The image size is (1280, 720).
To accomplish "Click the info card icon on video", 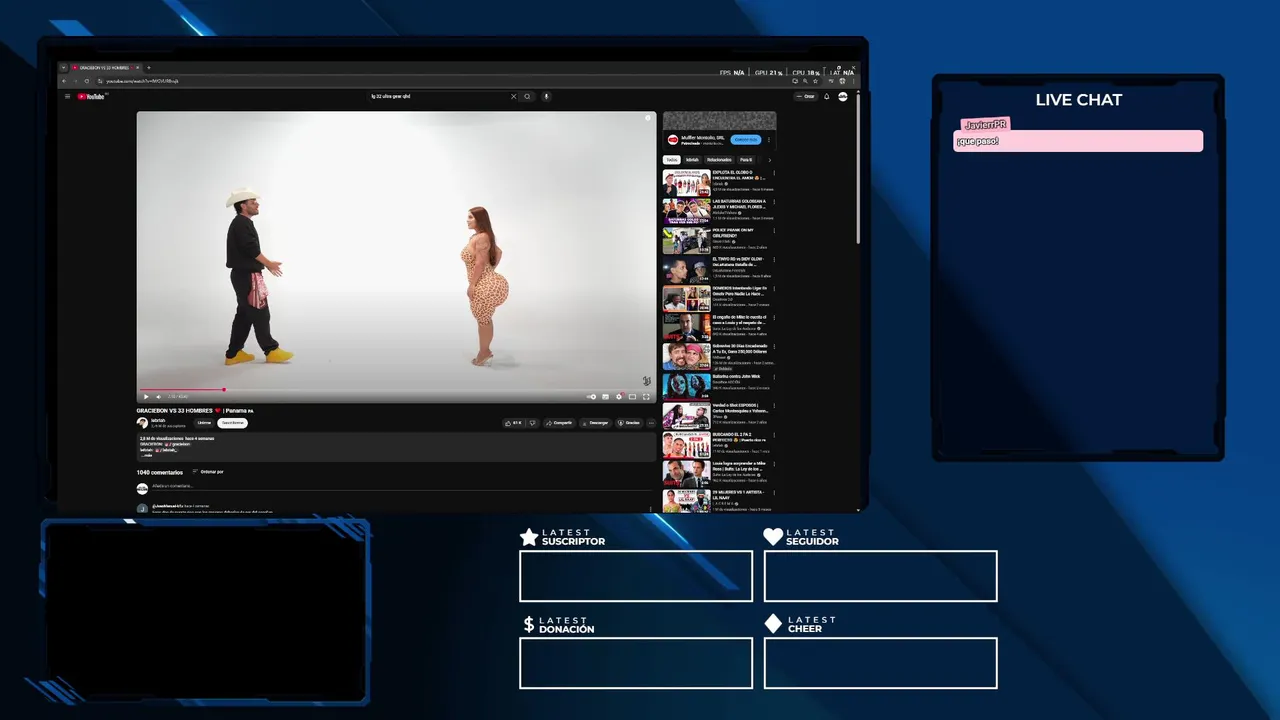I will pyautogui.click(x=647, y=118).
